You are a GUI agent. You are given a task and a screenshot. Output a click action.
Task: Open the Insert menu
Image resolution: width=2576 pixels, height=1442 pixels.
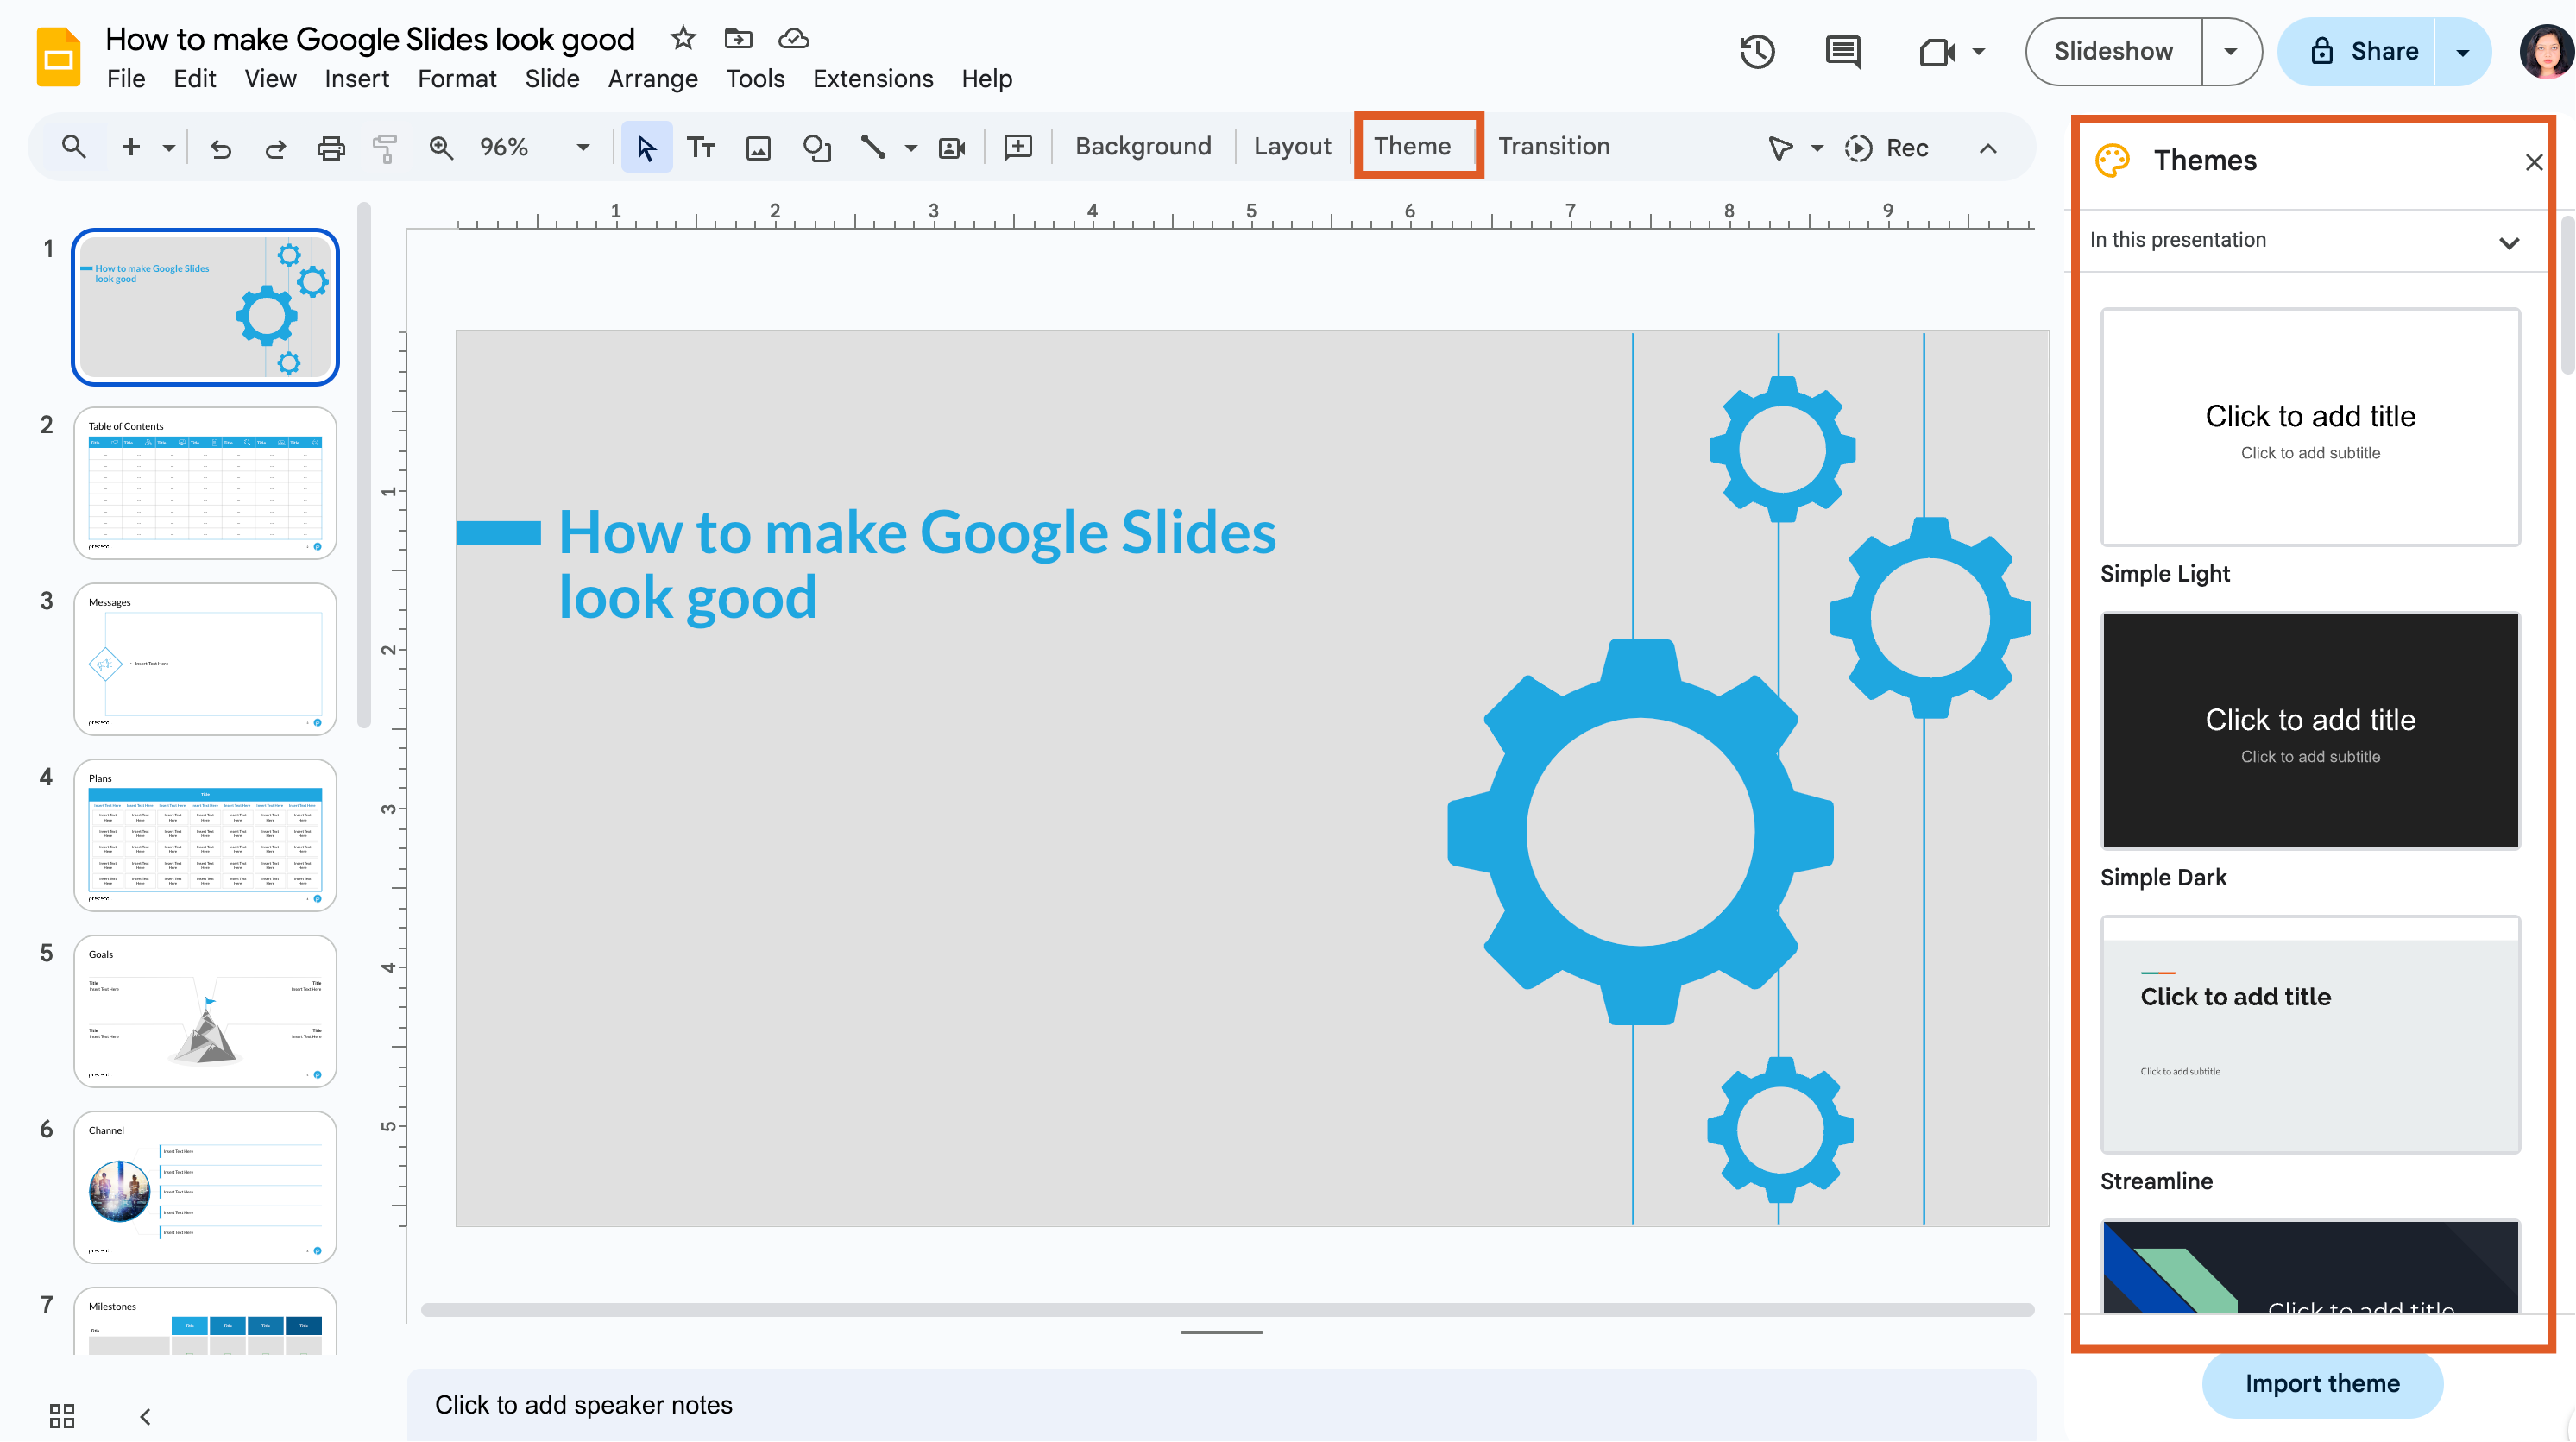356,78
